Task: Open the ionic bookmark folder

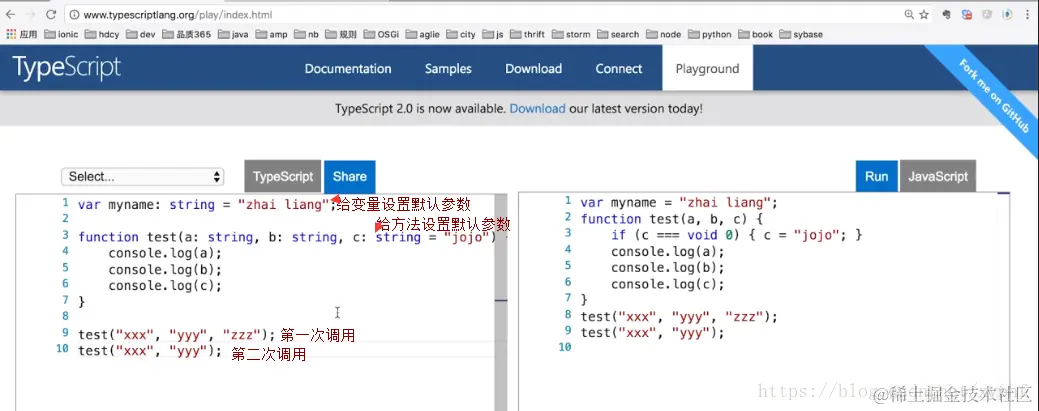Action: [x=61, y=34]
